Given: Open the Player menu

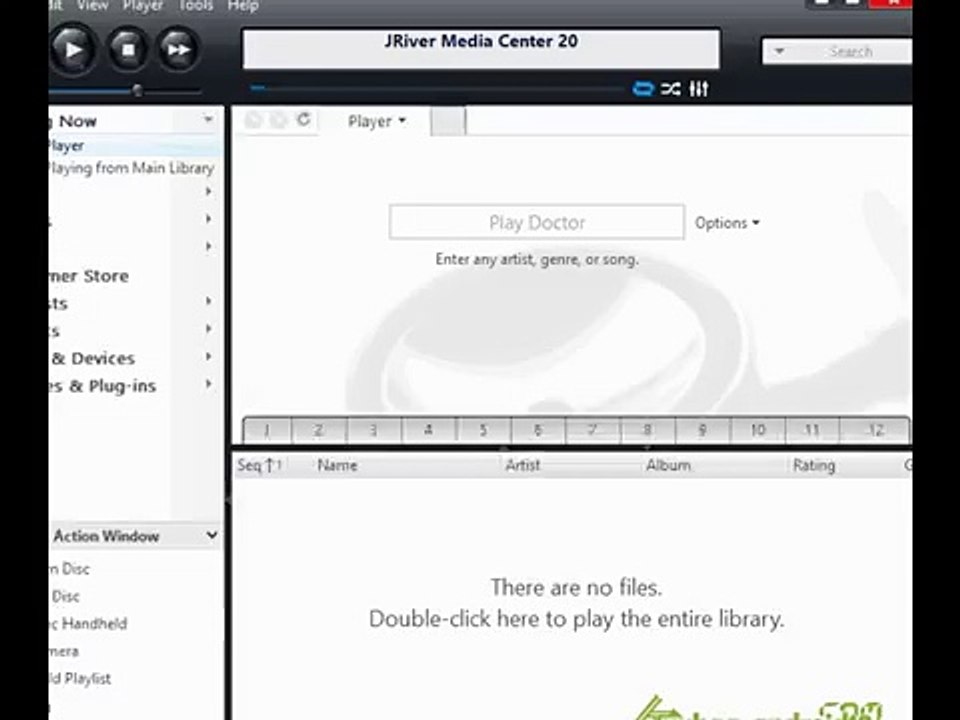Looking at the screenshot, I should coord(143,6).
